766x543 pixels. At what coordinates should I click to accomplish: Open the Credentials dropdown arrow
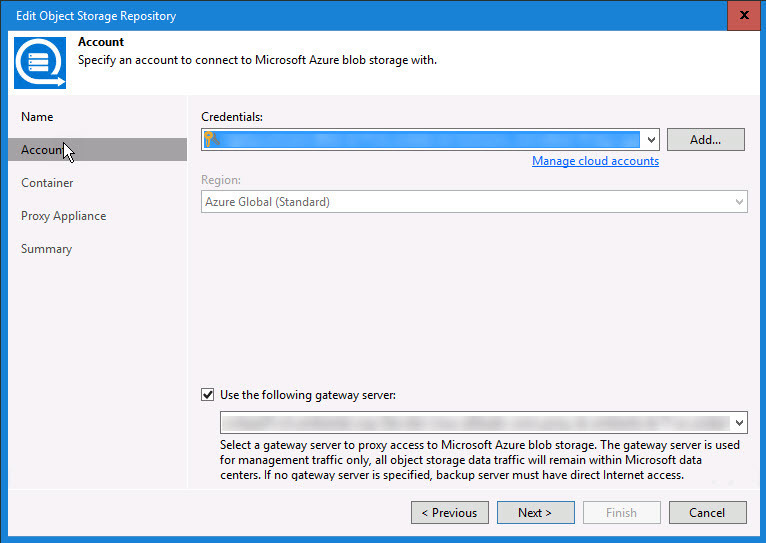tap(651, 140)
